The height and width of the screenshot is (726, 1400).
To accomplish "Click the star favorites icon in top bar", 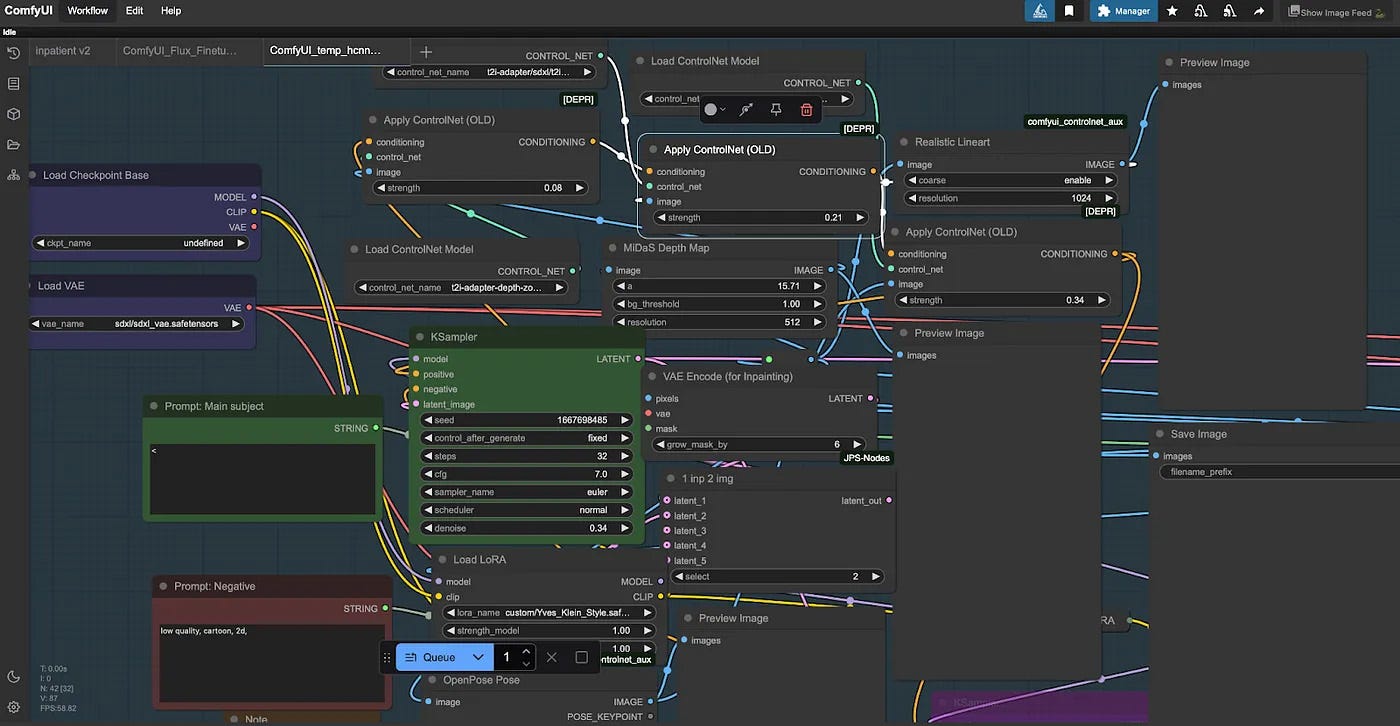I will click(1172, 11).
